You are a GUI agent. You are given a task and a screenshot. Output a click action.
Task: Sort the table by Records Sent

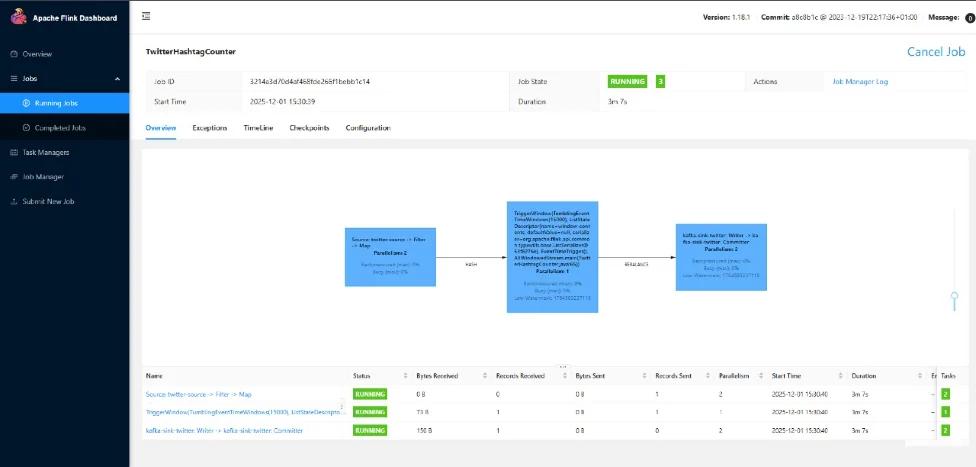coord(708,376)
